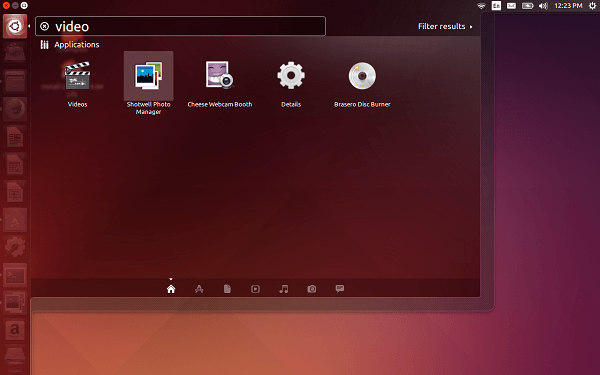Switch to the Video lens

[x=255, y=289]
